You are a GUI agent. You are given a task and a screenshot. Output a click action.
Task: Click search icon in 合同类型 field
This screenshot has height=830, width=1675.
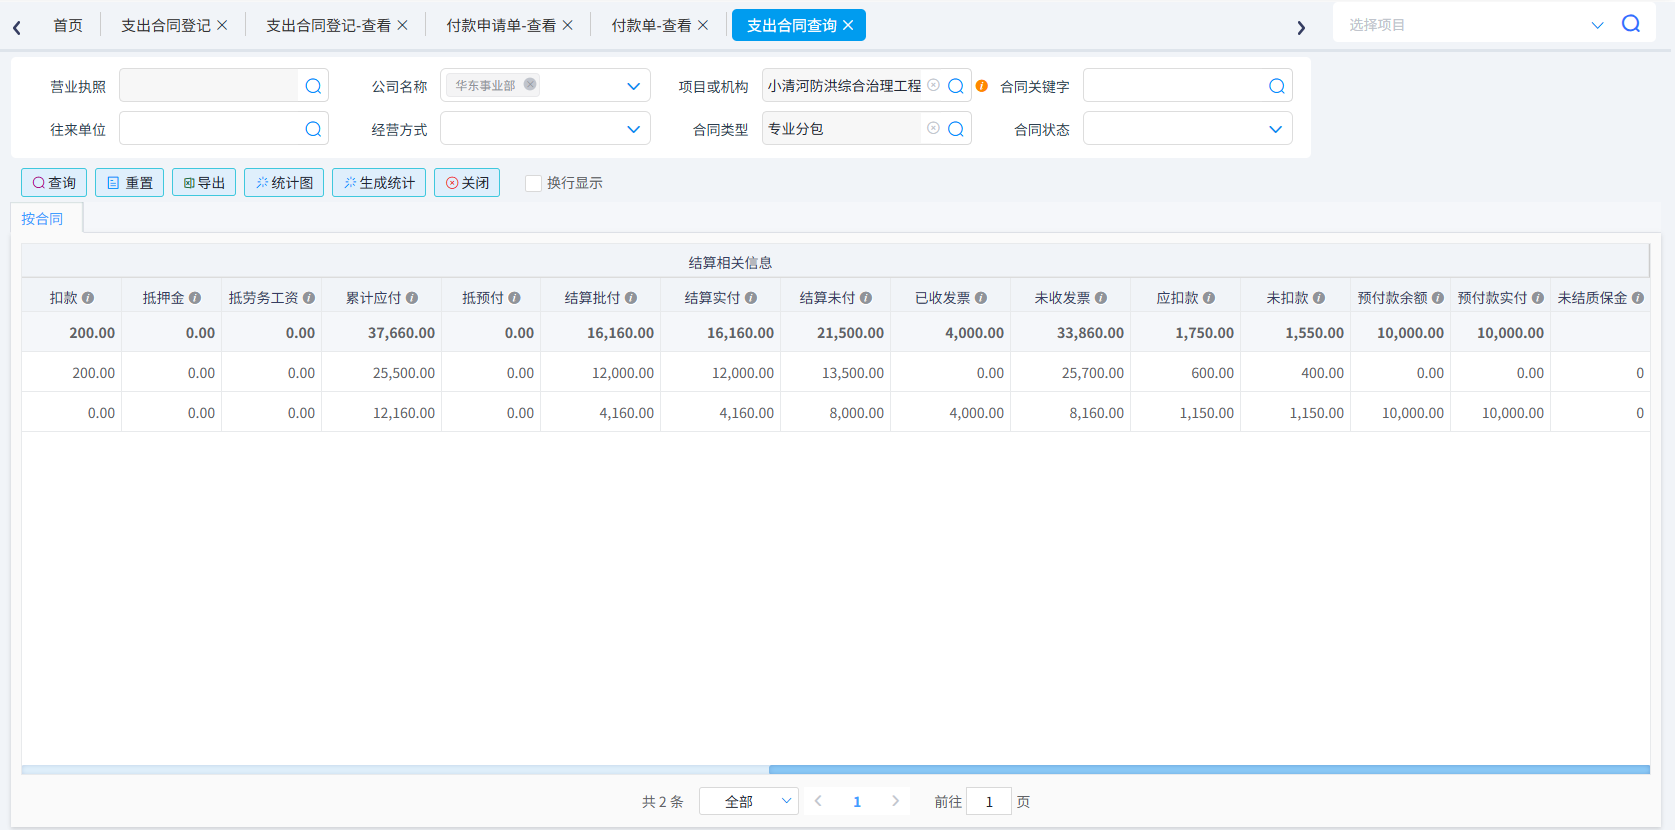pos(956,129)
